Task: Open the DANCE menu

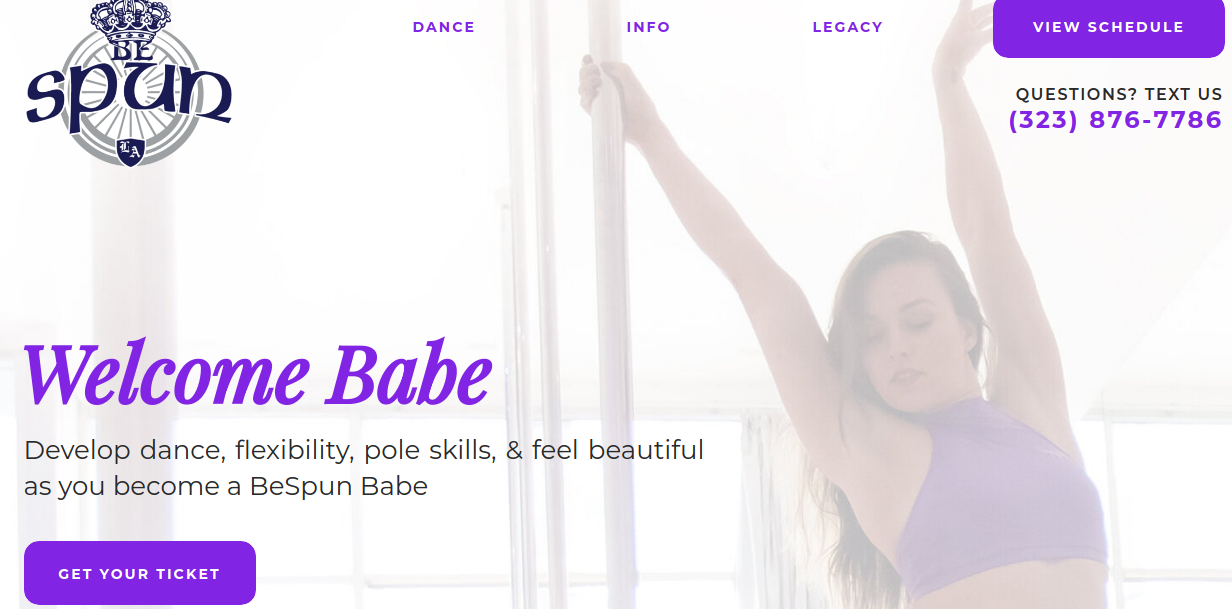Action: pos(444,27)
